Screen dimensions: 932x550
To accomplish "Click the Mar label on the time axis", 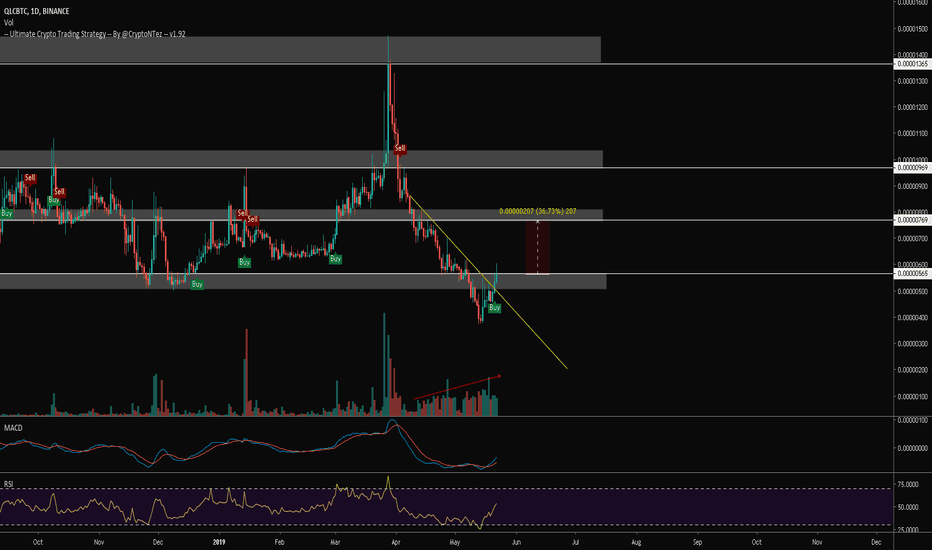I will pos(335,542).
